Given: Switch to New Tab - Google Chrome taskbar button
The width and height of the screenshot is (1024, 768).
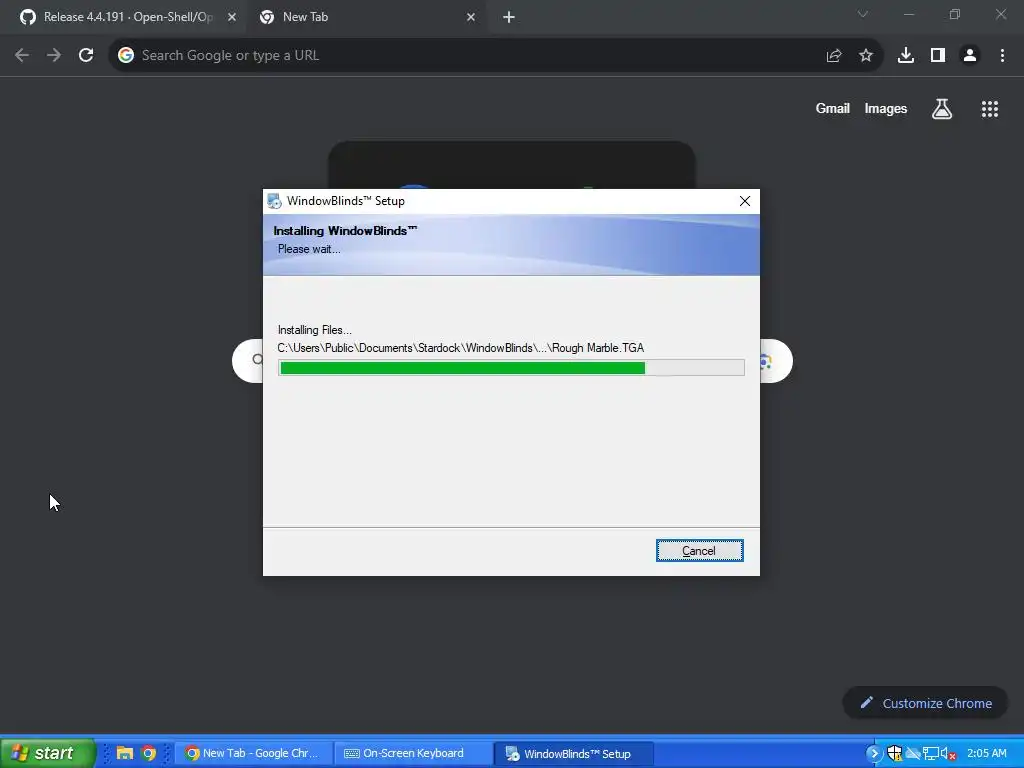Looking at the screenshot, I should point(254,753).
